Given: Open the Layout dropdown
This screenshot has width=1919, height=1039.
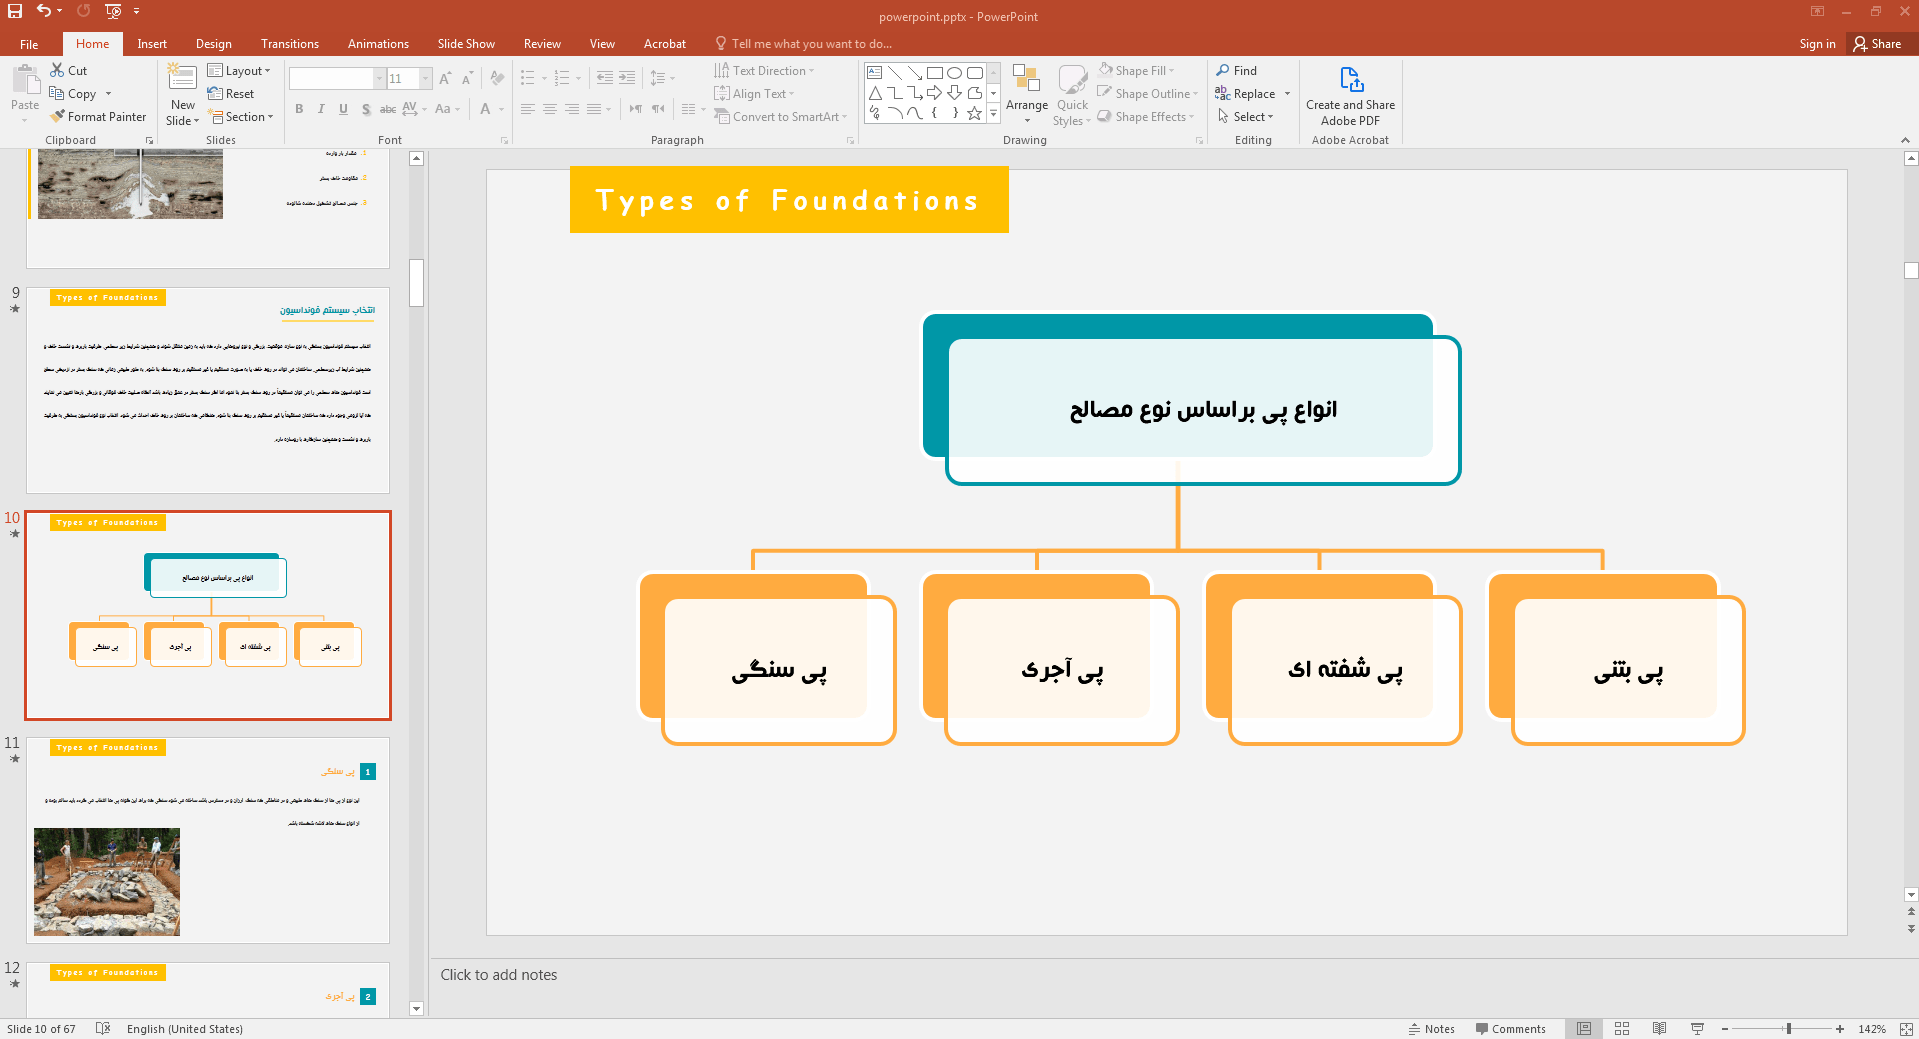Looking at the screenshot, I should (239, 70).
